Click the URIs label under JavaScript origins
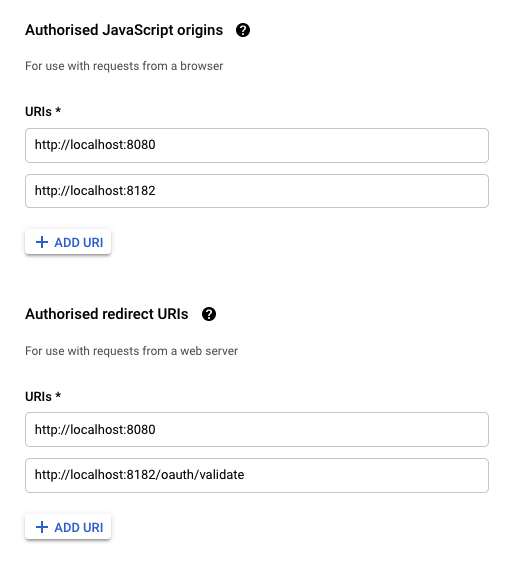 point(38,112)
